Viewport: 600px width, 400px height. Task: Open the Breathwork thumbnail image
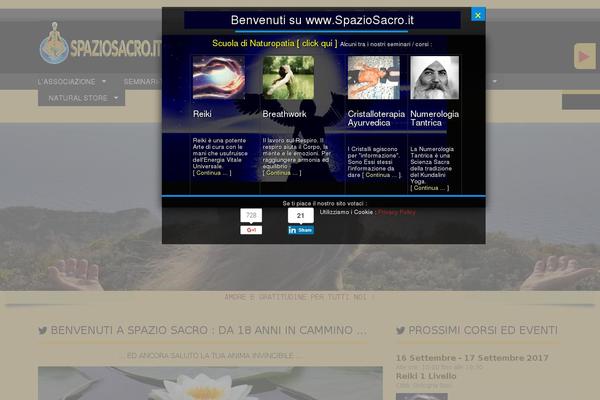pyautogui.click(x=288, y=78)
